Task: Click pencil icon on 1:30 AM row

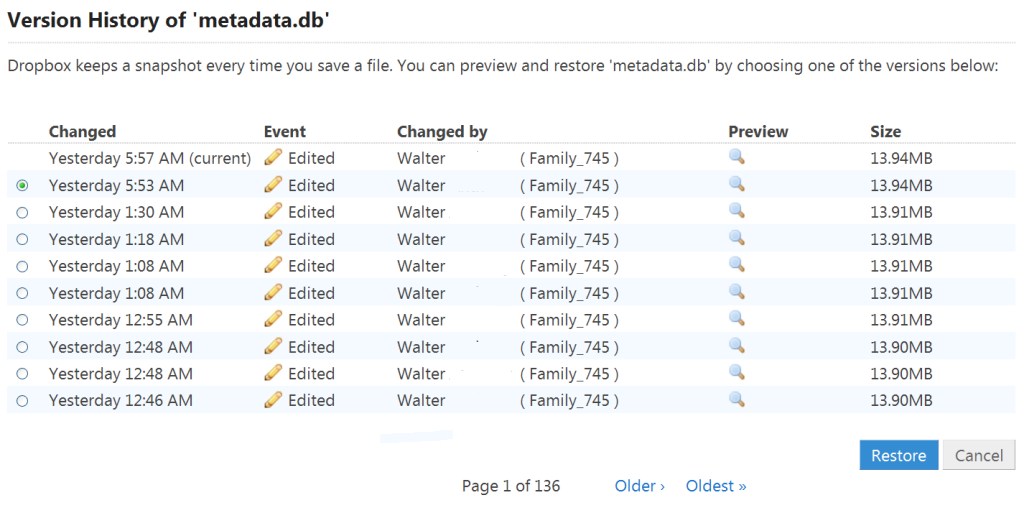Action: point(273,211)
